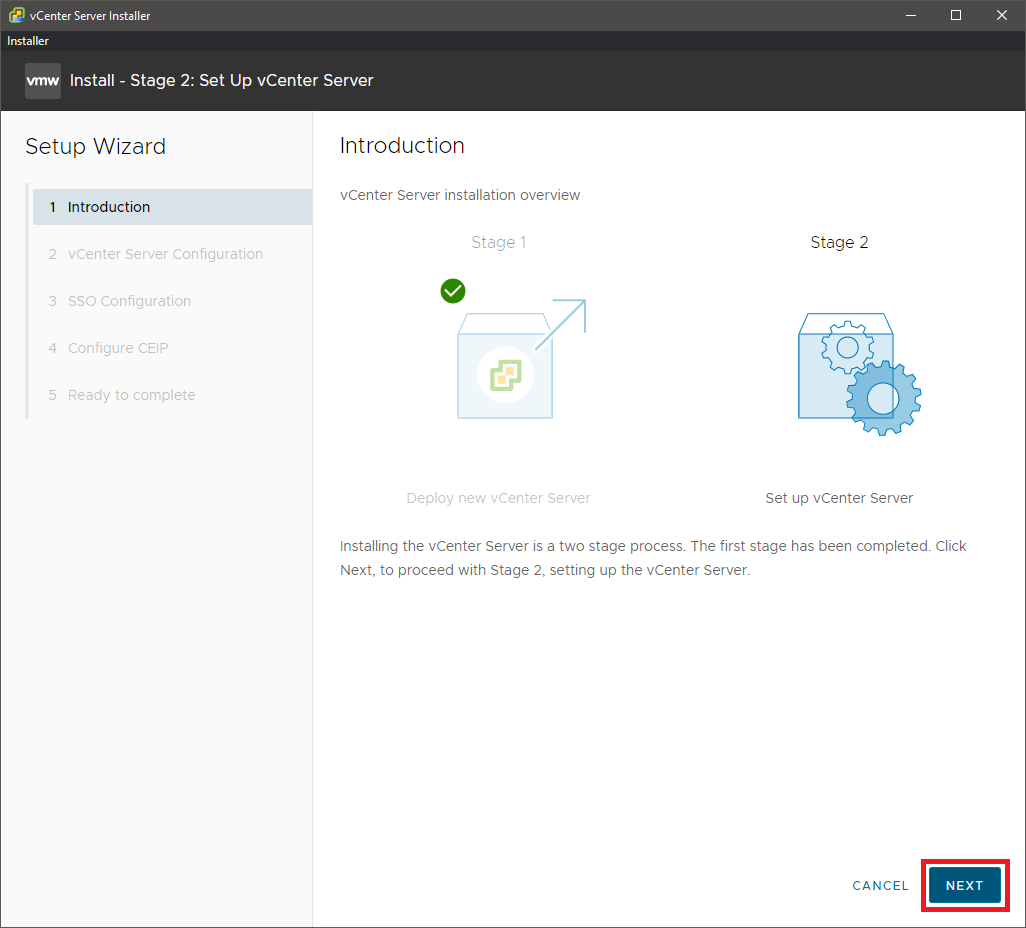Close the vCenter Server Installer window
This screenshot has height=928, width=1026.
point(1002,15)
